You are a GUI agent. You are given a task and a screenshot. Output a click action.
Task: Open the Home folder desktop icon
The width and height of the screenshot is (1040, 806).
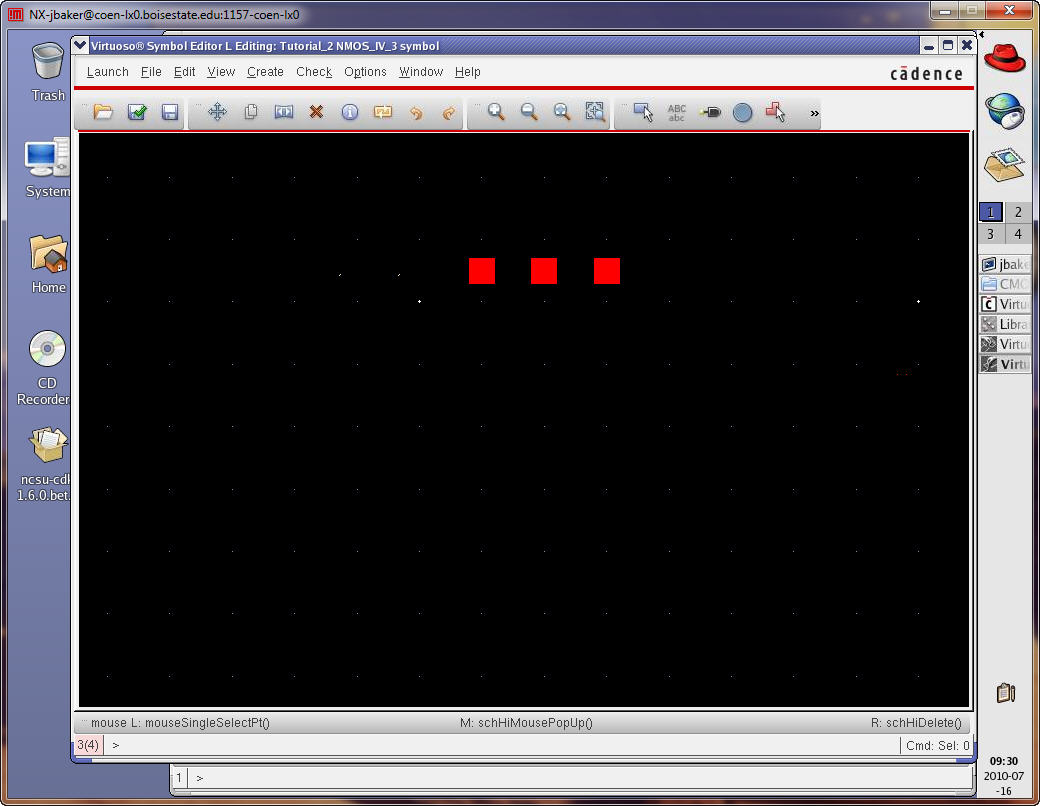[48, 264]
